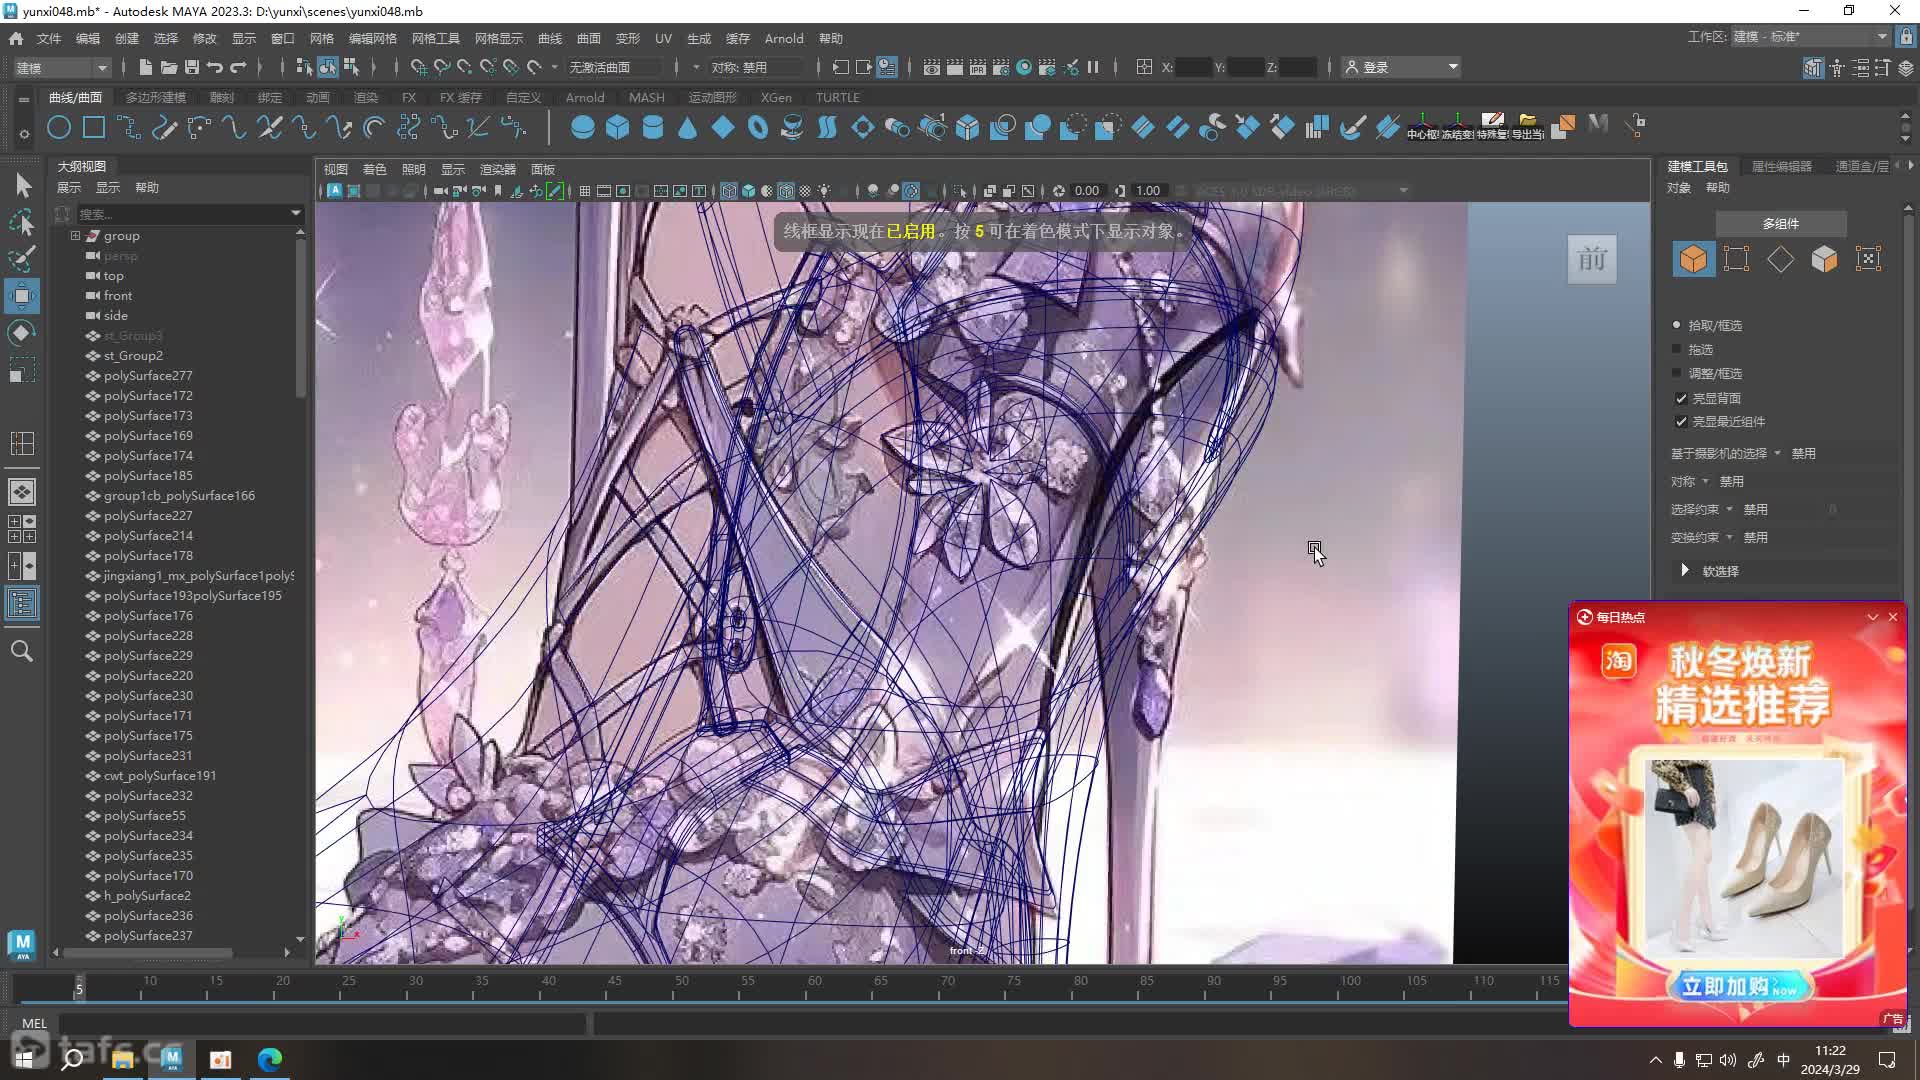Open the 变换约束 dropdown
1920x1080 pixels.
[x=1729, y=538]
